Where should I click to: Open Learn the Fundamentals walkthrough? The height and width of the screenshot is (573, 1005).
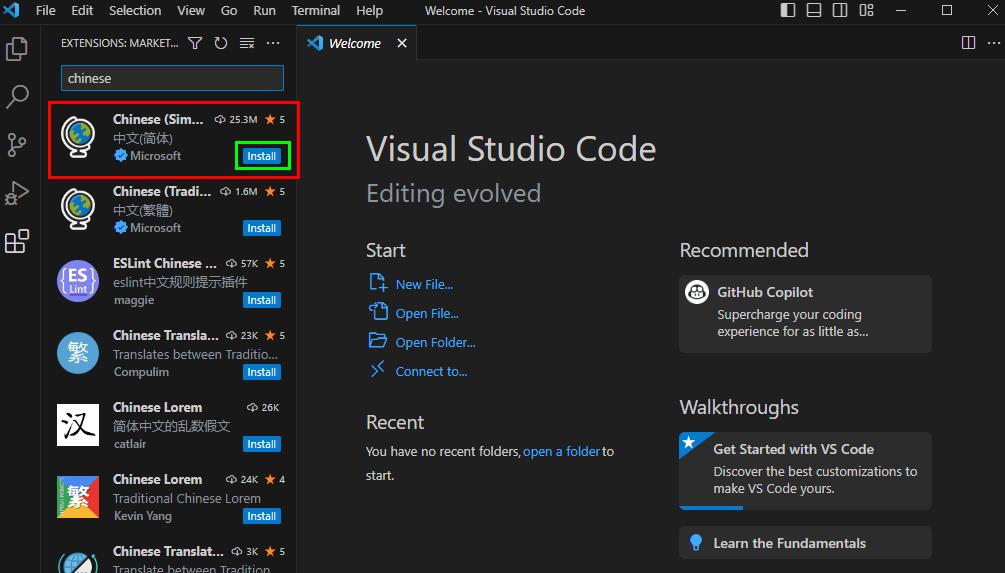805,543
